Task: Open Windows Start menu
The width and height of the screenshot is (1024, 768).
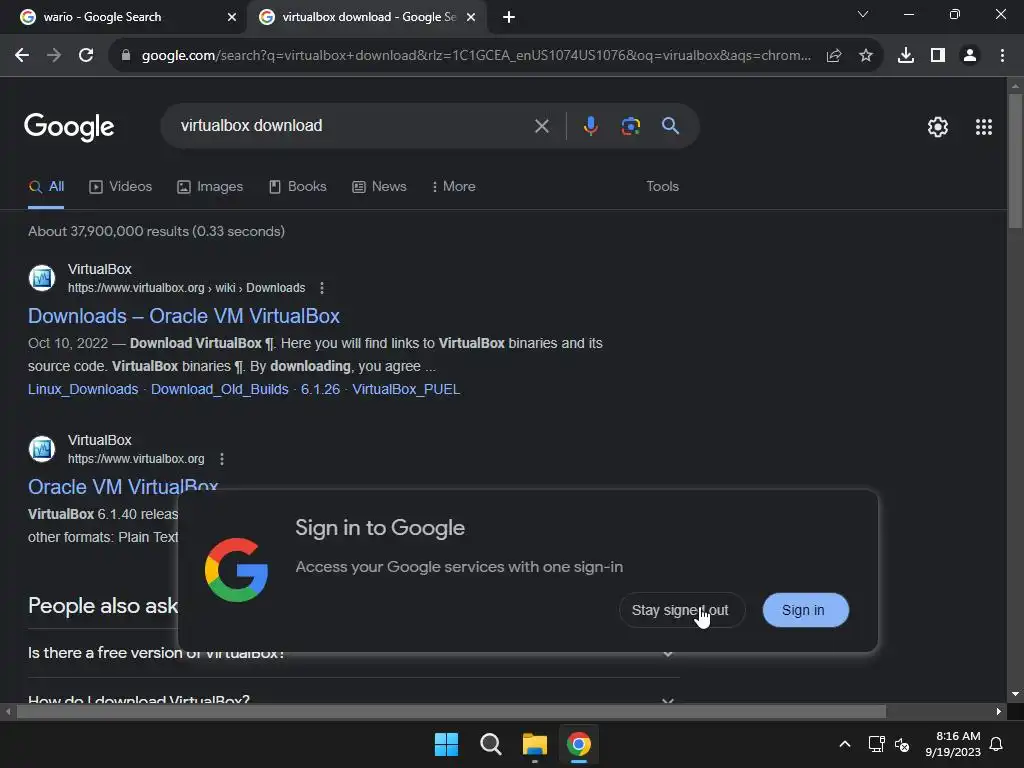Action: (447, 744)
